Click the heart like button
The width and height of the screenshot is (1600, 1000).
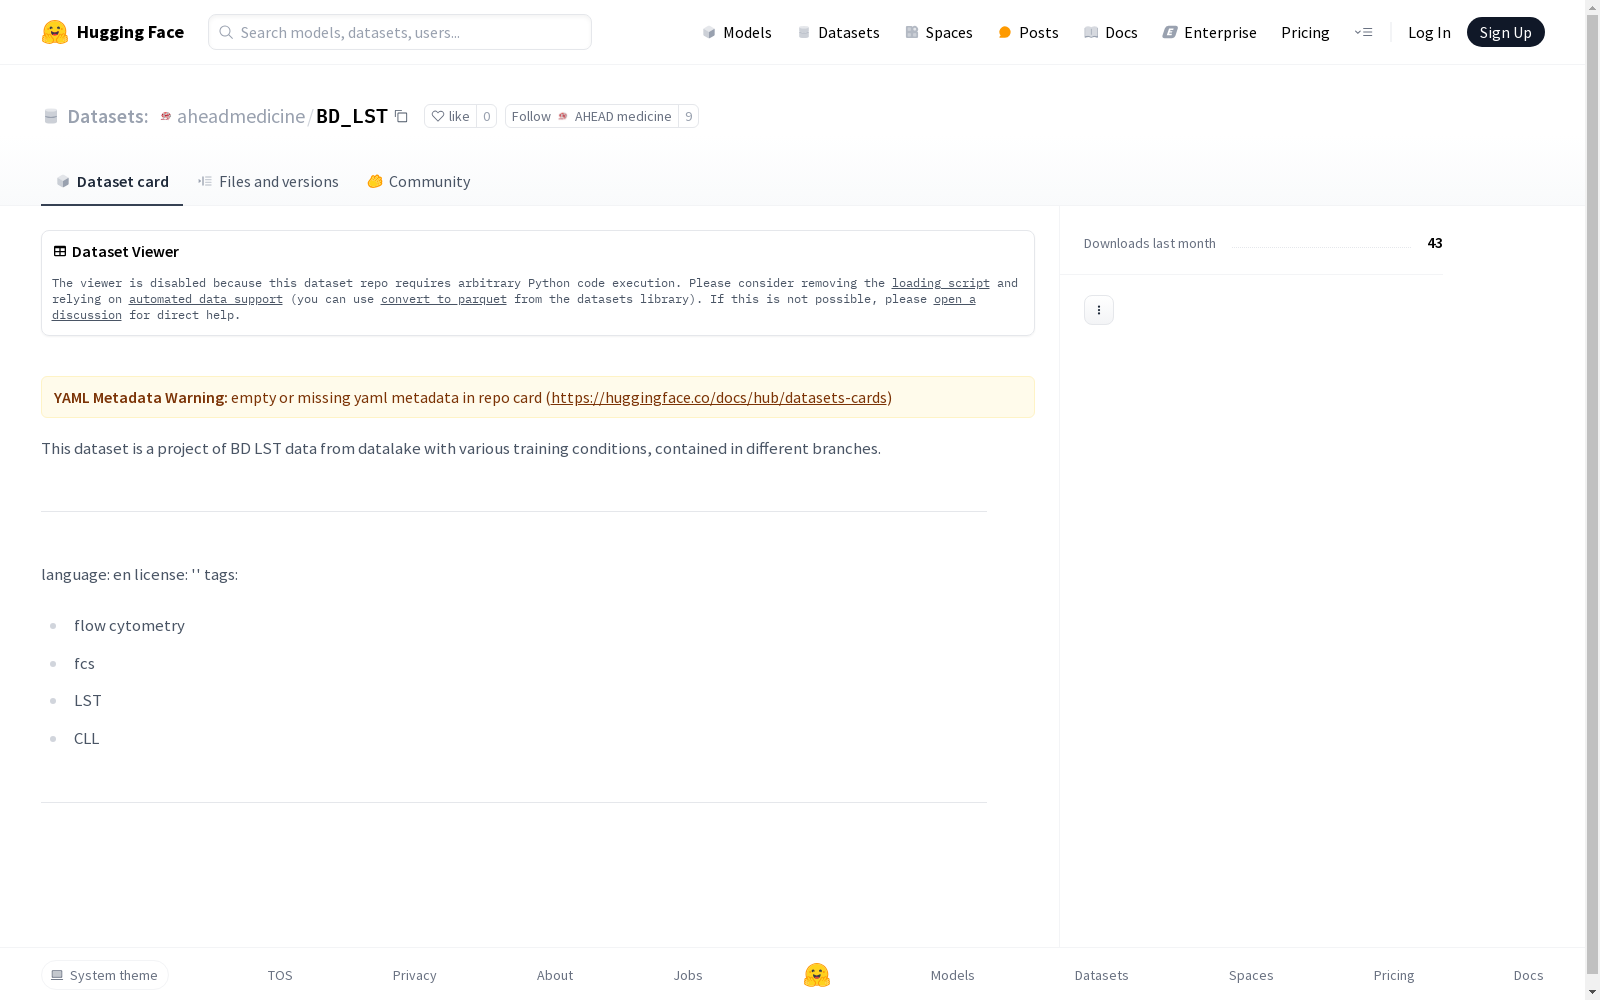[x=450, y=116]
